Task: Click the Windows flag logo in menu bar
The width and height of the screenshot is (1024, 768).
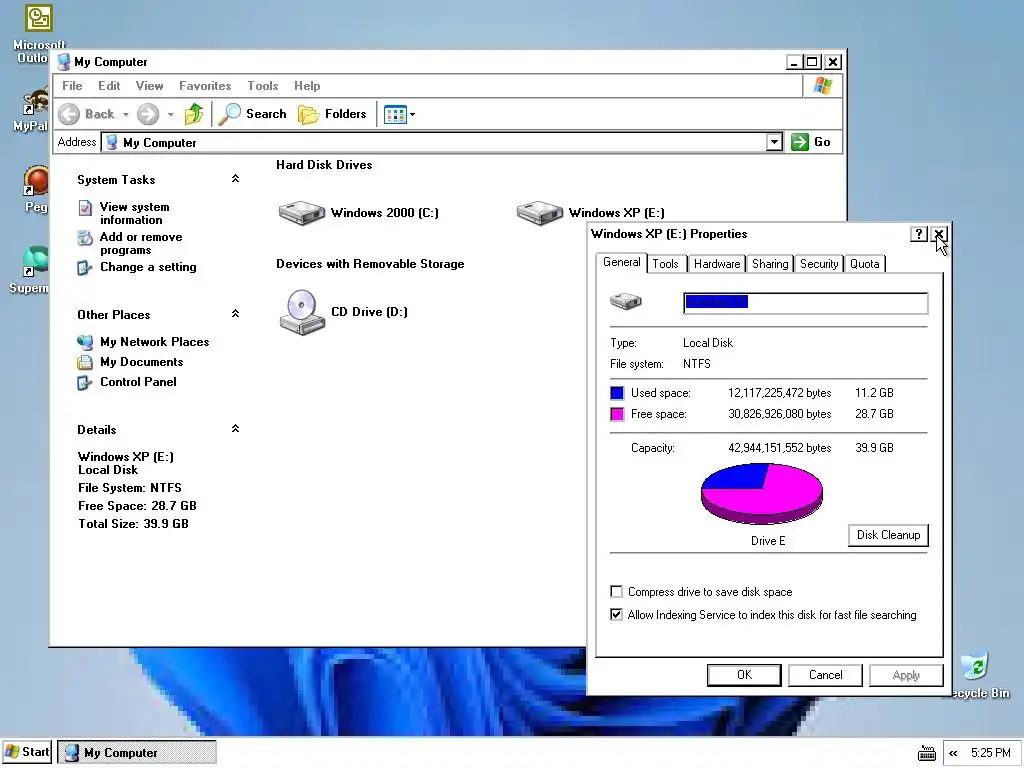Action: (x=822, y=86)
